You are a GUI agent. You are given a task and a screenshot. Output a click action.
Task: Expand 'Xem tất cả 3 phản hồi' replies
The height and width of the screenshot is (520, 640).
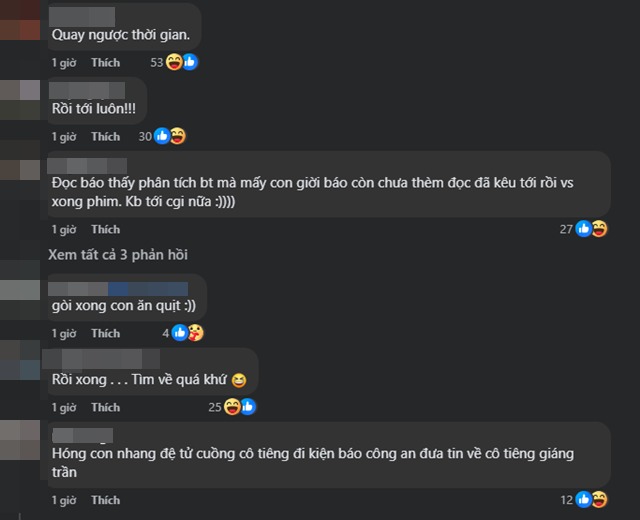point(118,255)
